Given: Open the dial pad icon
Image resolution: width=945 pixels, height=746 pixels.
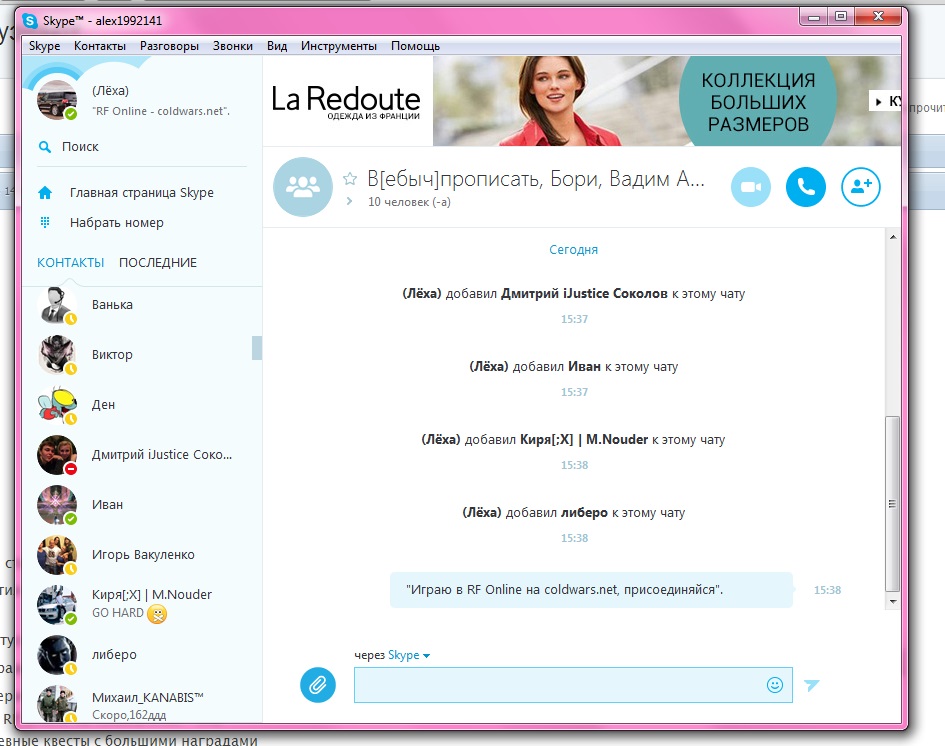Looking at the screenshot, I should coord(45,222).
